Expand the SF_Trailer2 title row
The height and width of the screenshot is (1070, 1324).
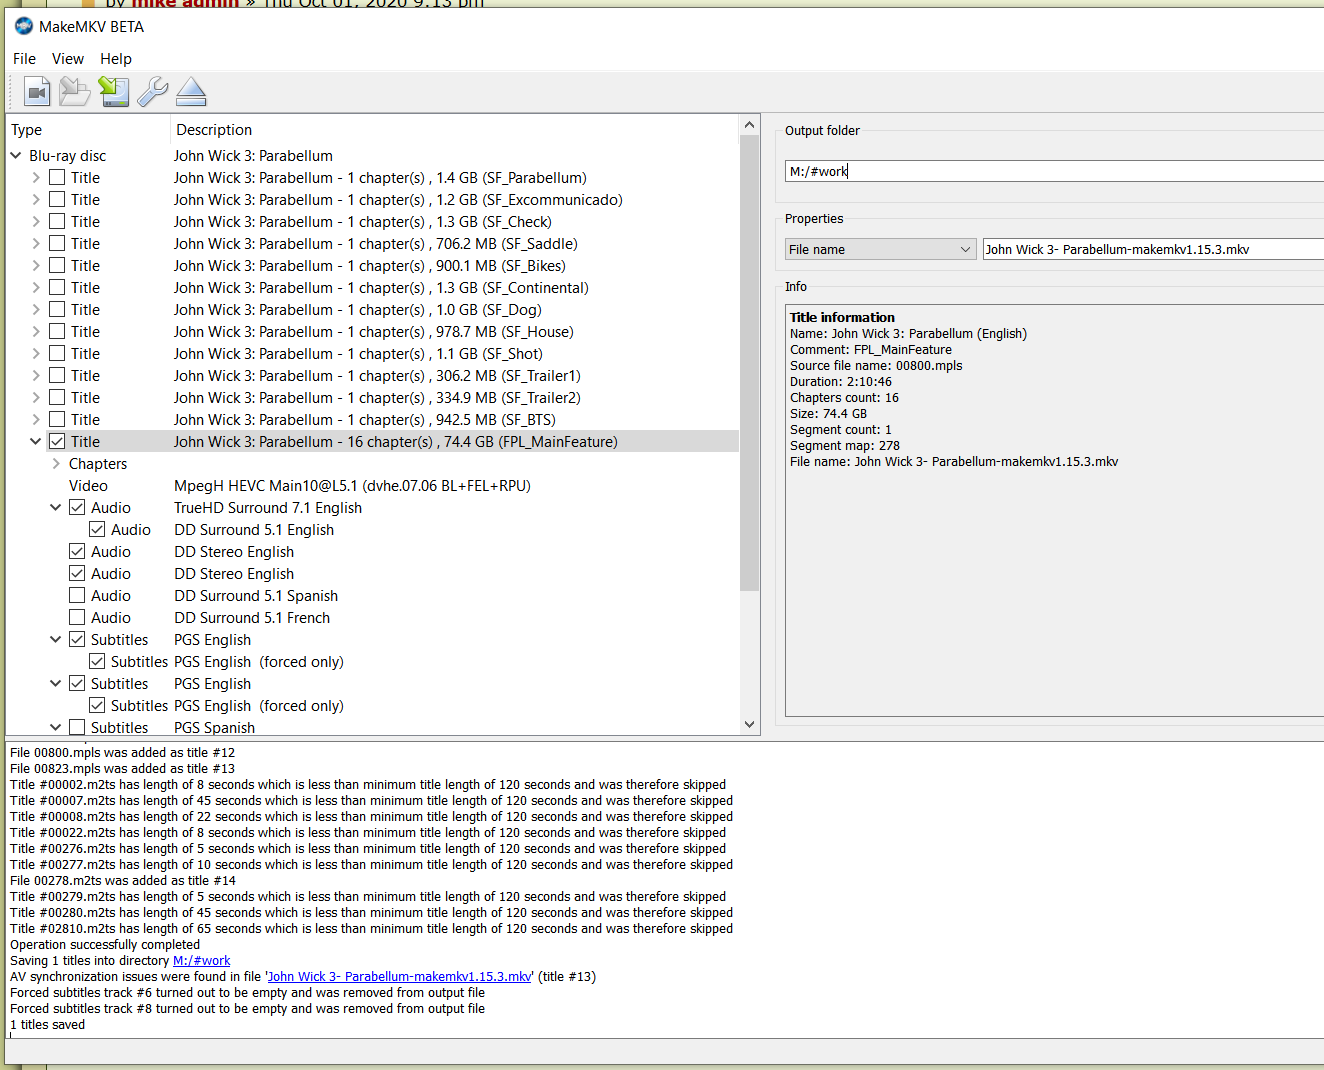tap(36, 398)
